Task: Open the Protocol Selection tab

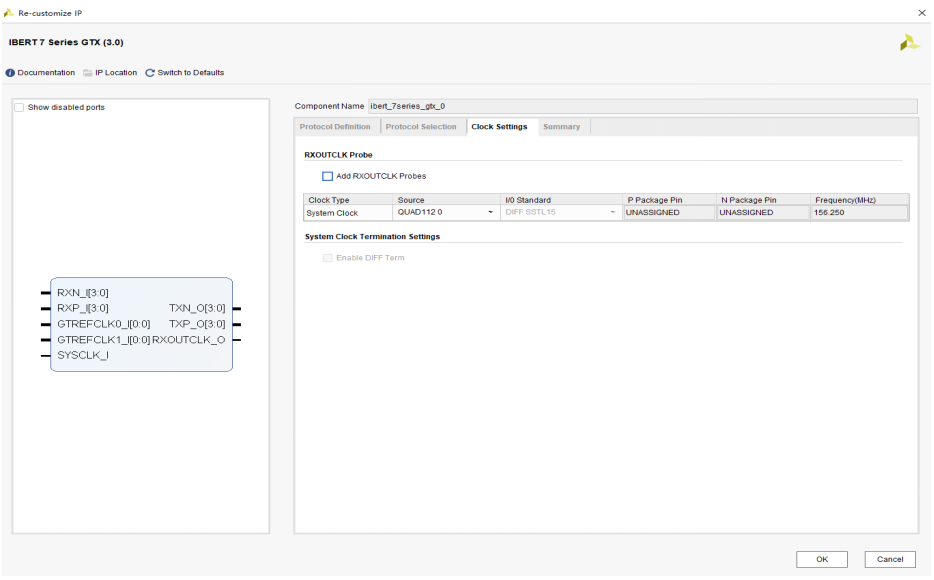Action: pyautogui.click(x=421, y=127)
